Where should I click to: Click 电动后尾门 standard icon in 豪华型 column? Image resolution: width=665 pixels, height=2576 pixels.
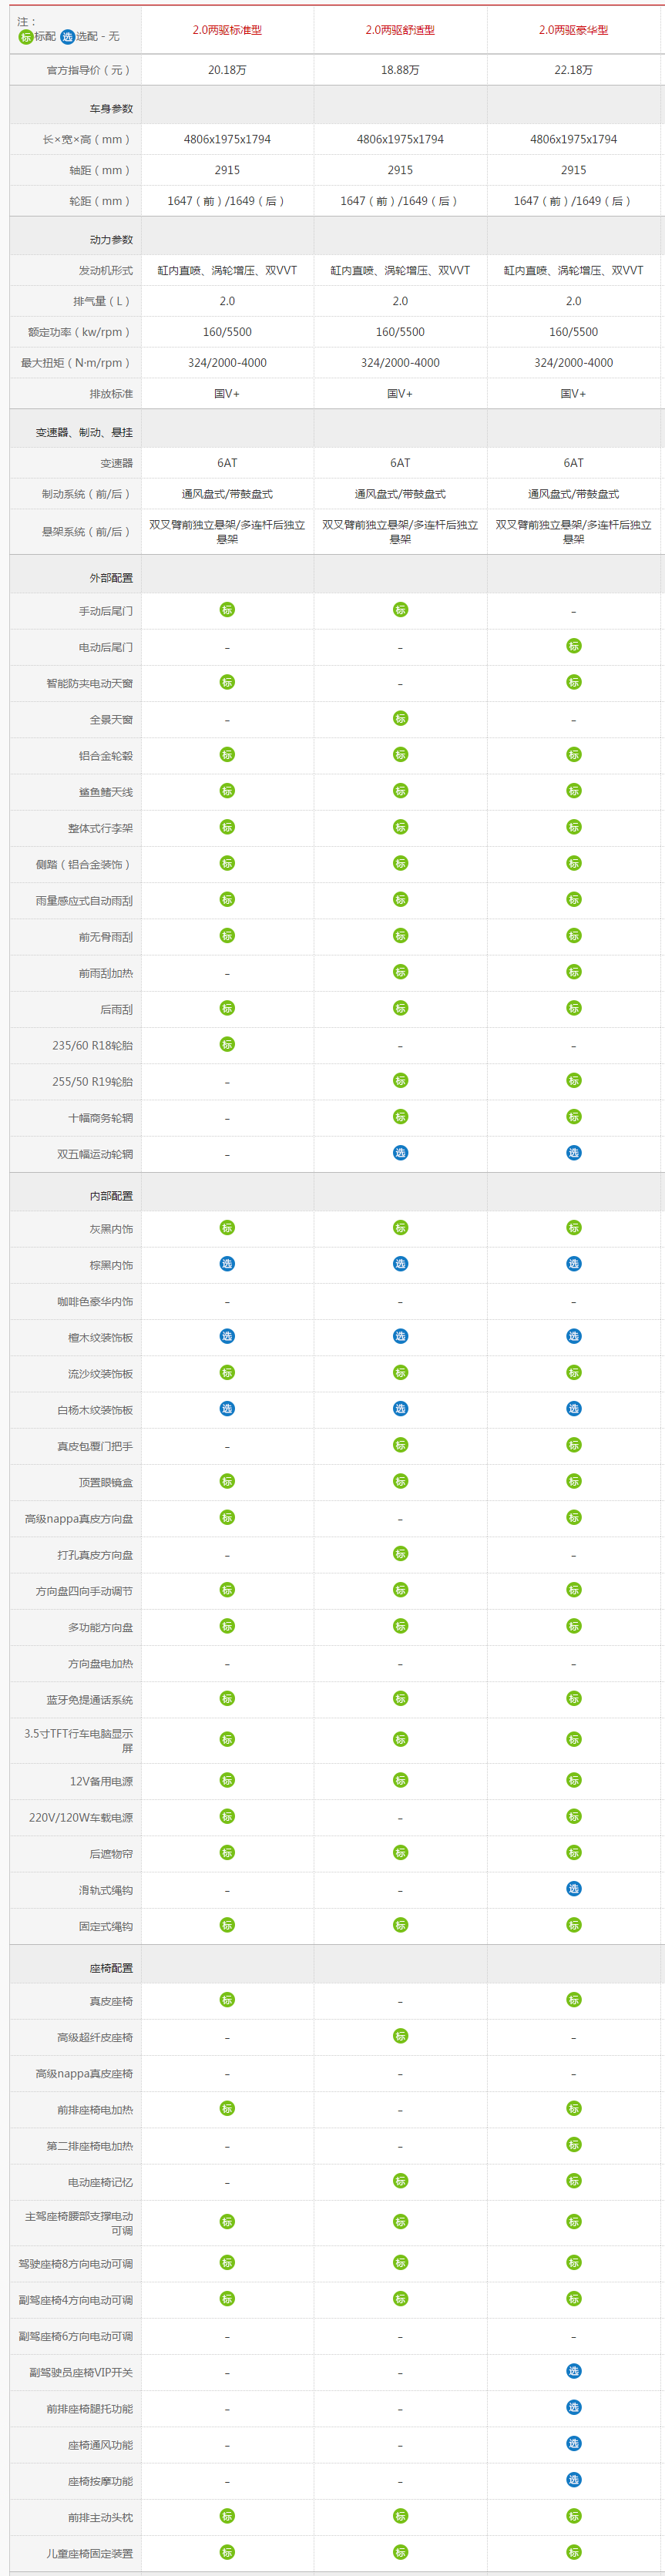[x=573, y=646]
